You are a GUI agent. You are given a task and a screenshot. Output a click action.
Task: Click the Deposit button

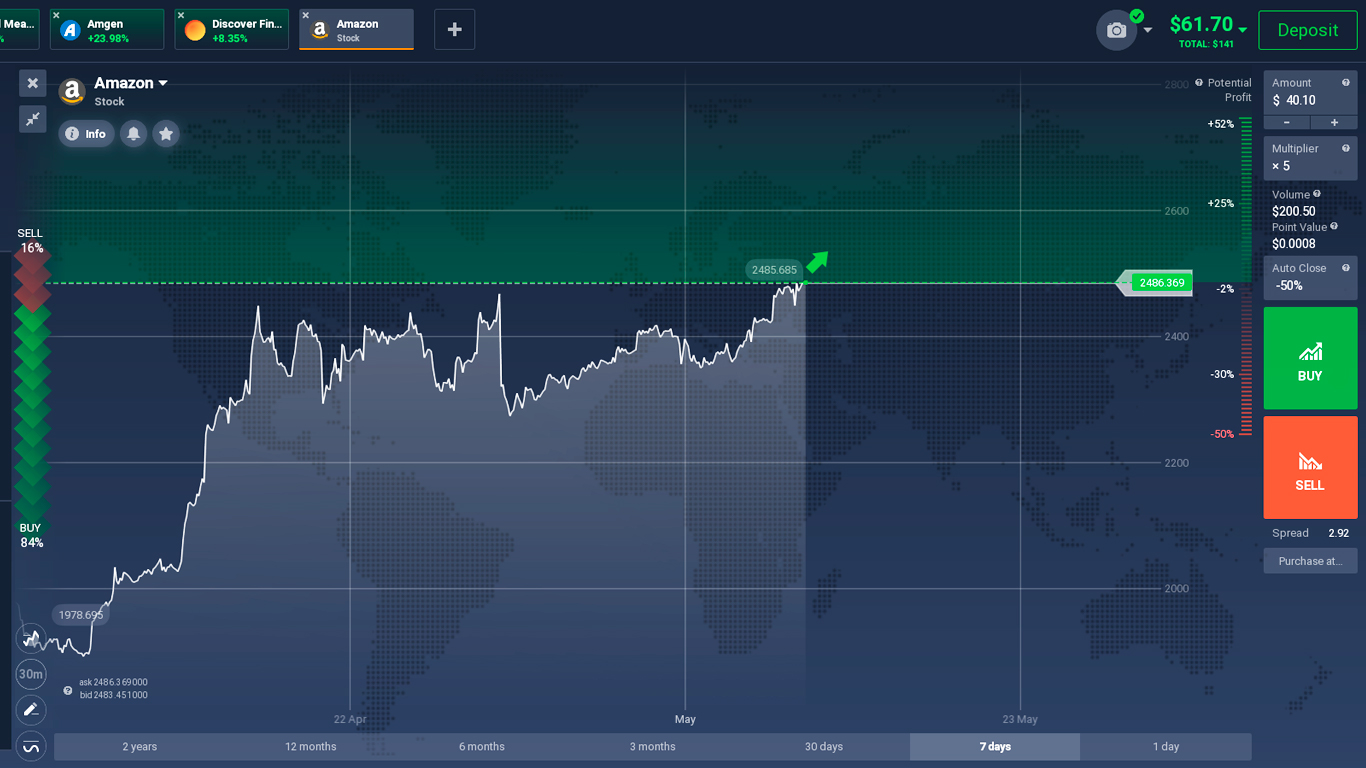click(x=1307, y=30)
